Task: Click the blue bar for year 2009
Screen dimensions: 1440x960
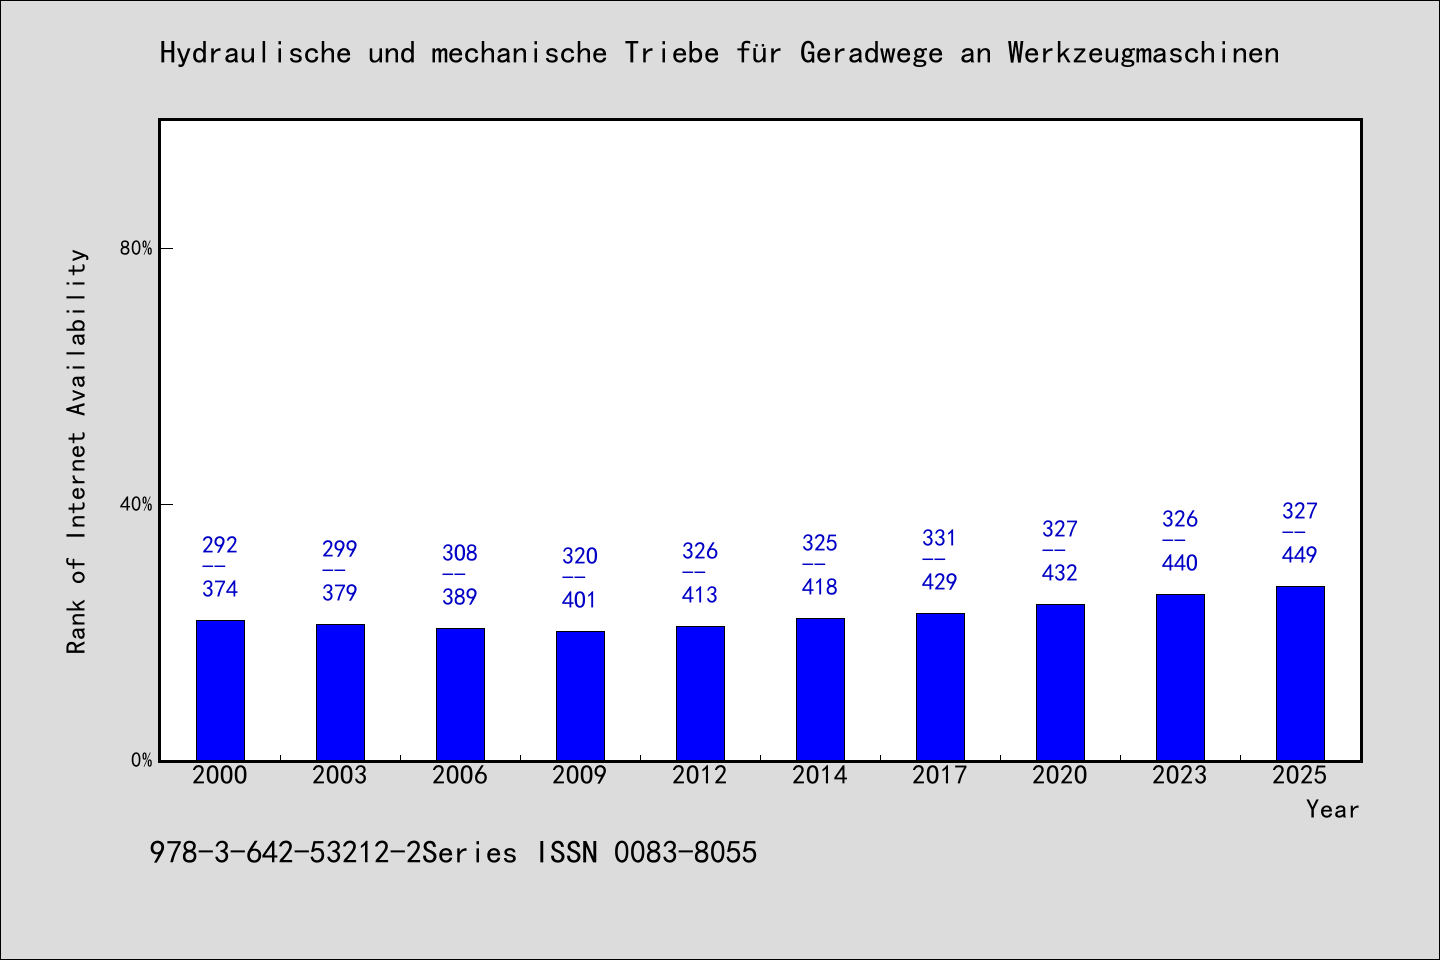Action: tap(580, 695)
